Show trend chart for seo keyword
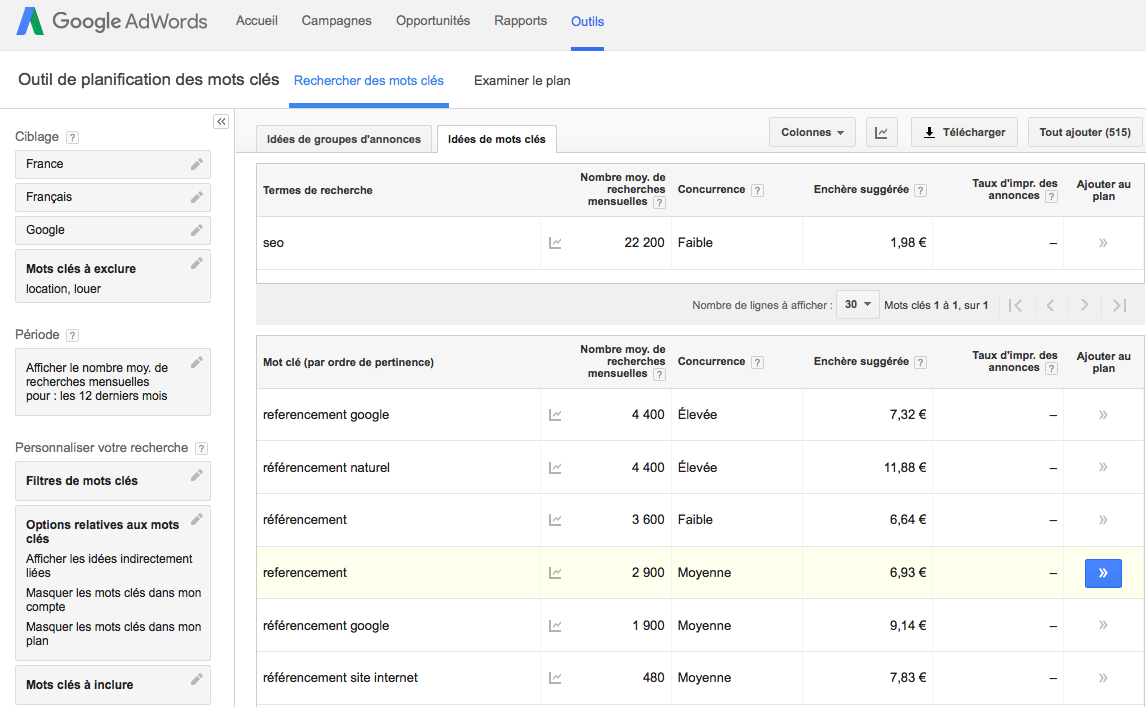 [555, 243]
